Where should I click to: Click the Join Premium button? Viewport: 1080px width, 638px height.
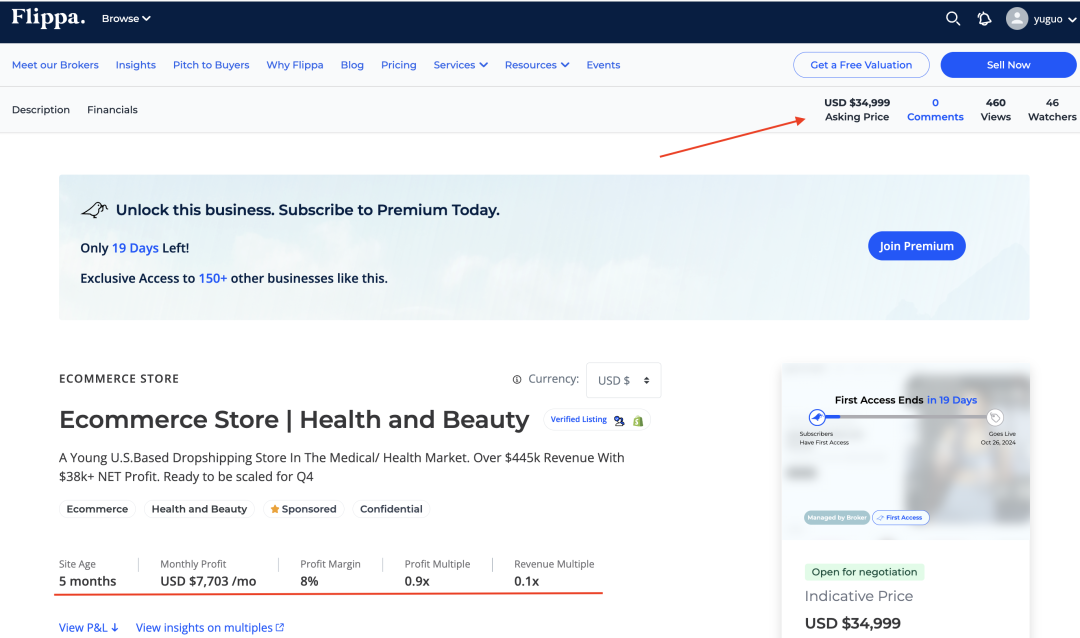pyautogui.click(x=917, y=246)
